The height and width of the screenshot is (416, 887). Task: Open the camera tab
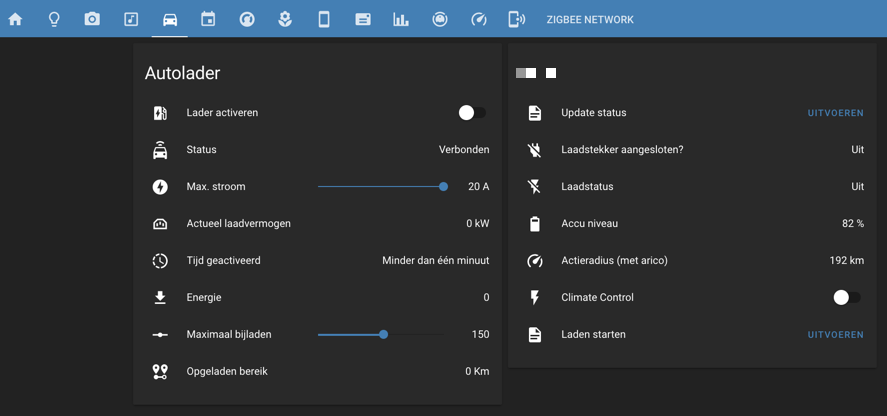point(92,19)
